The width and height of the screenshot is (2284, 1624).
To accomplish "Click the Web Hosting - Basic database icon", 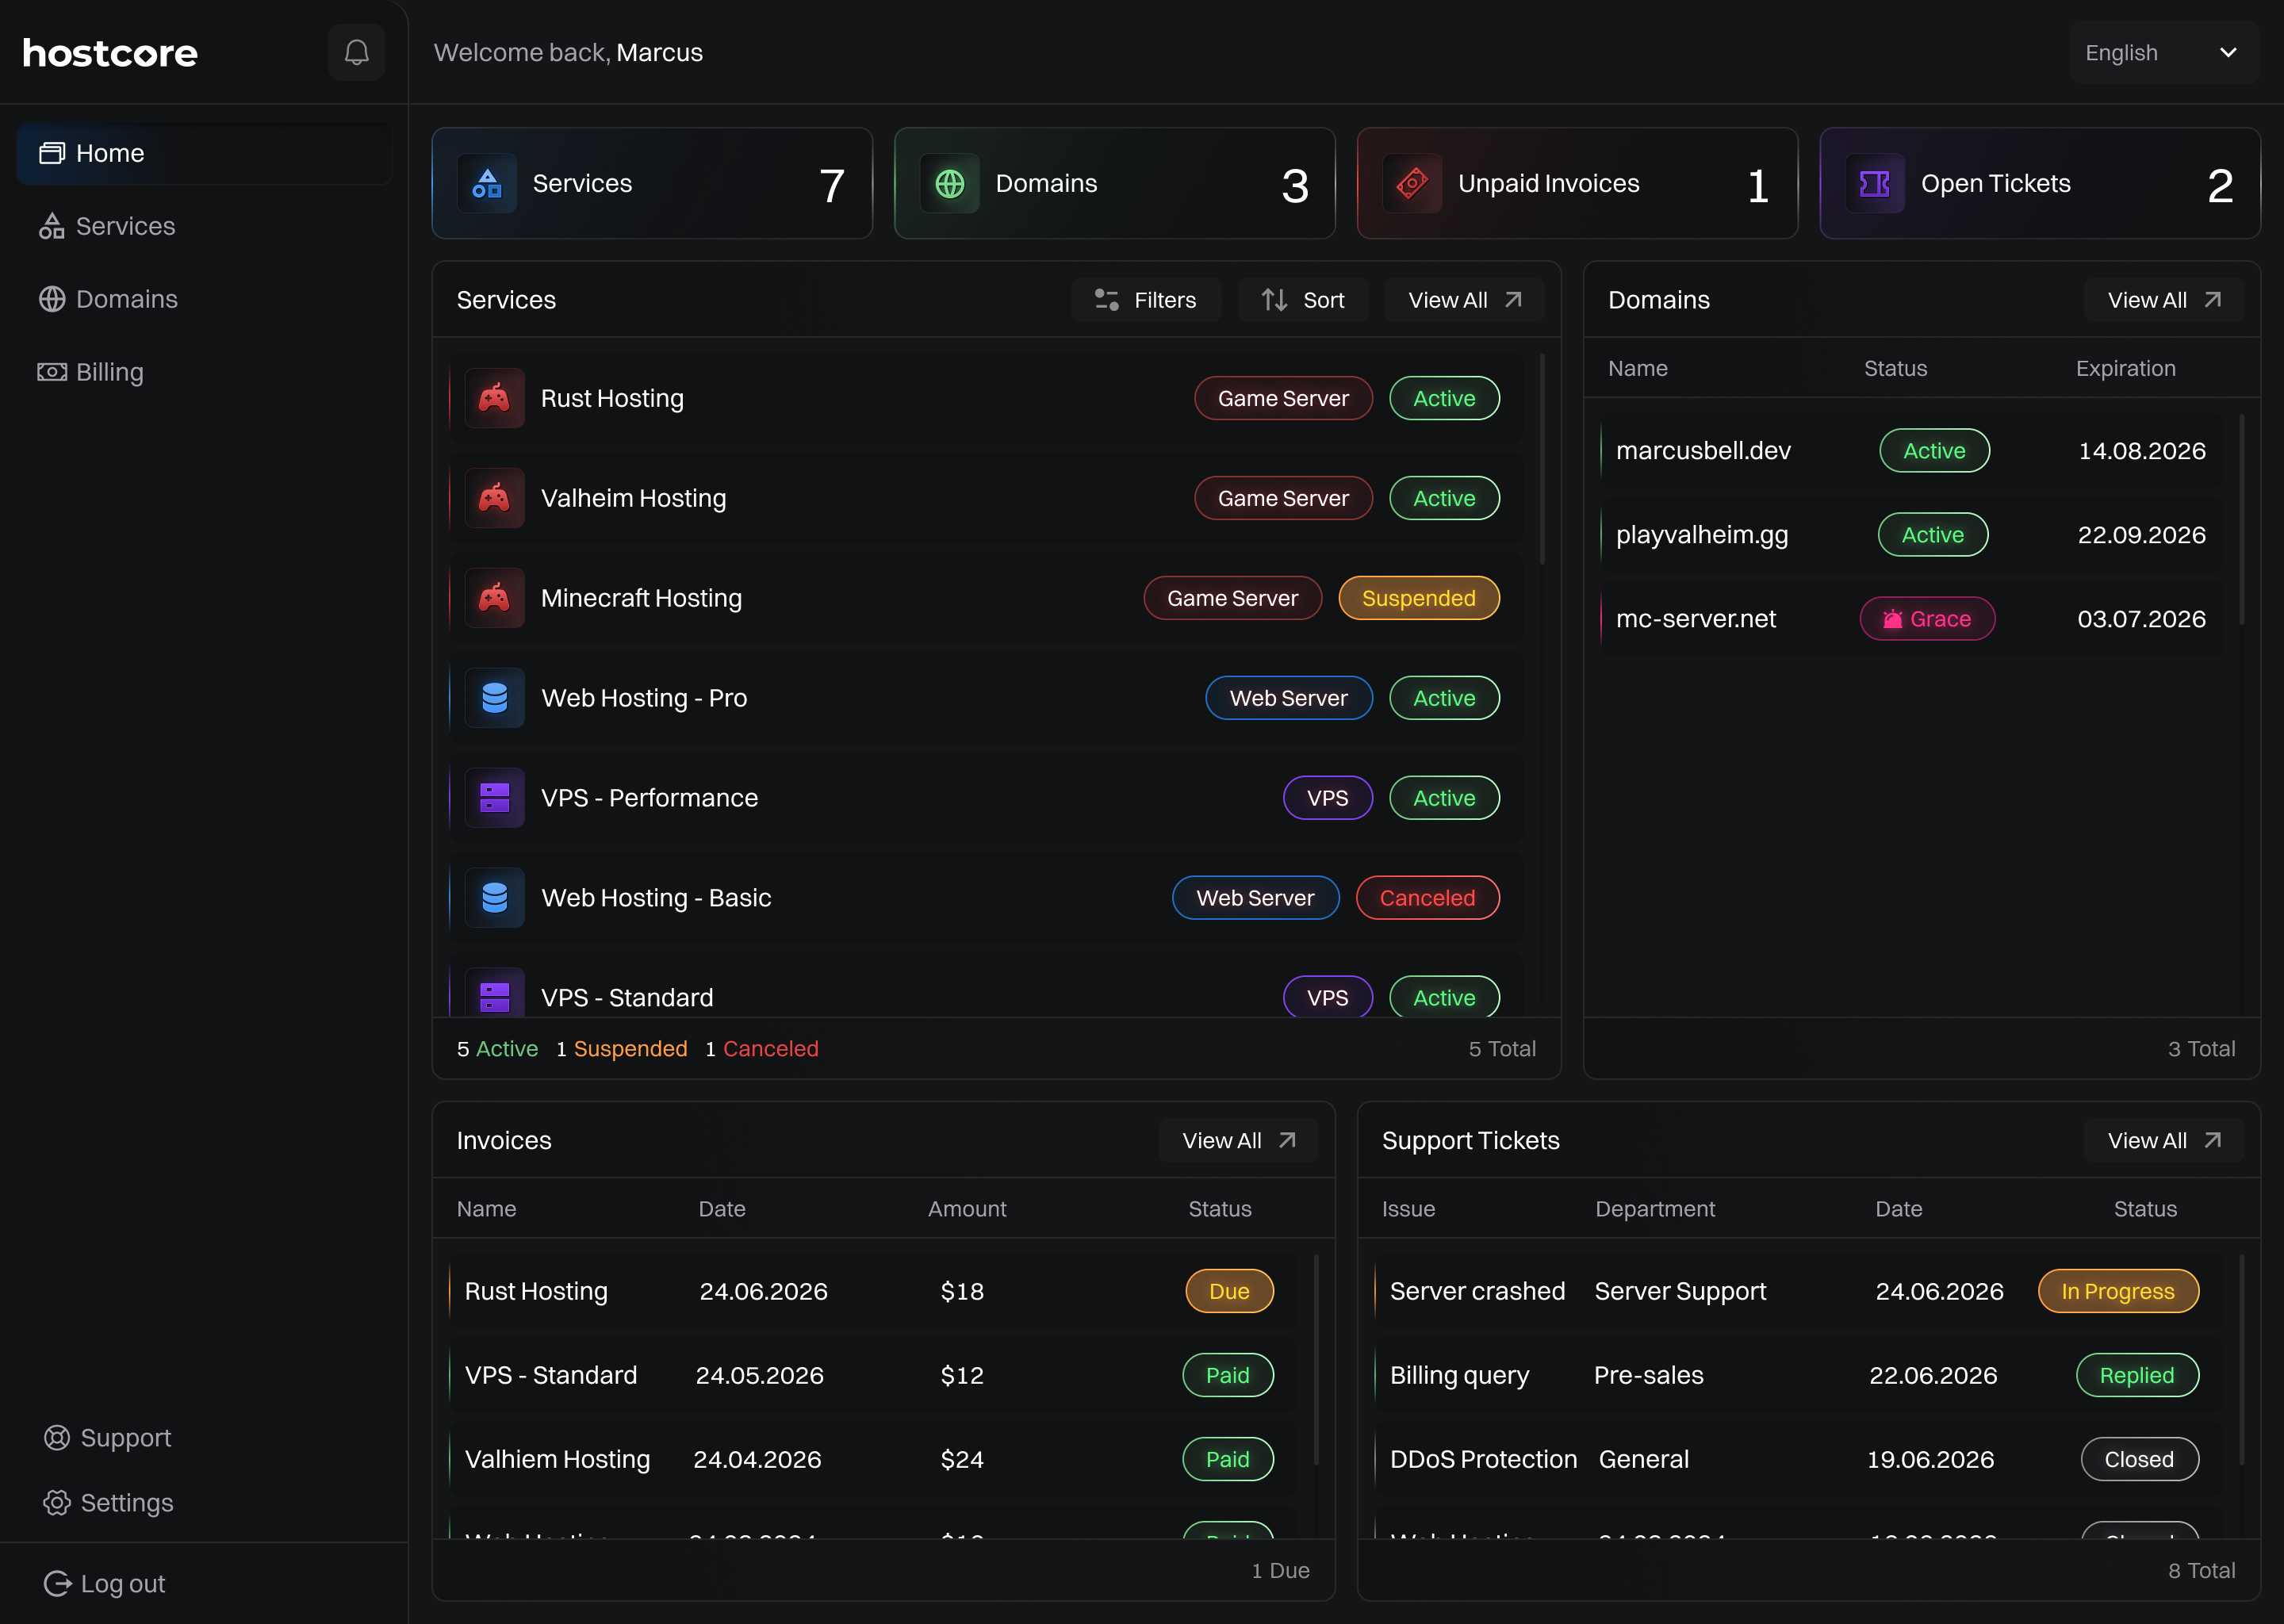I will point(494,898).
